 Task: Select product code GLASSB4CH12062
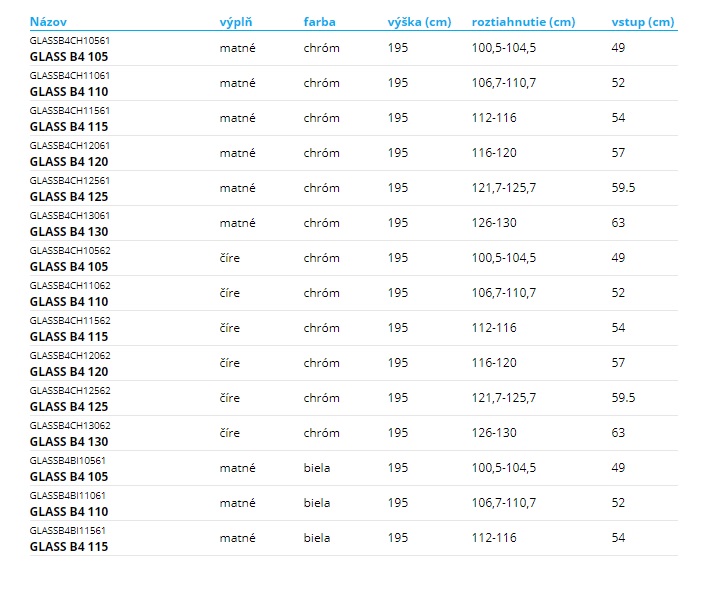click(x=70, y=355)
